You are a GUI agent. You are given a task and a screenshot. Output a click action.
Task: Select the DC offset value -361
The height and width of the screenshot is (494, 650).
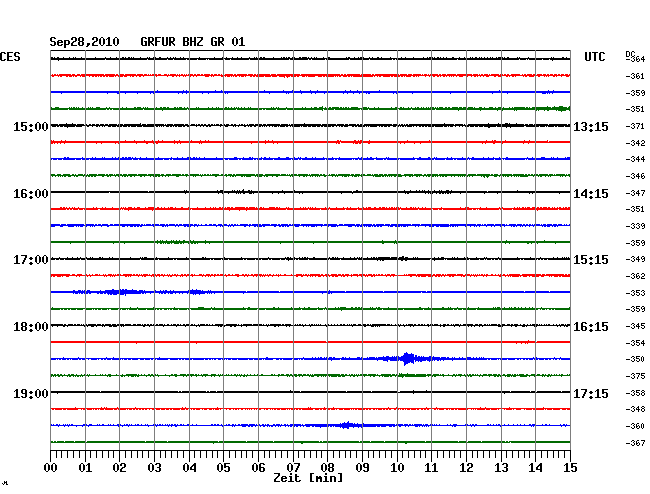(635, 76)
